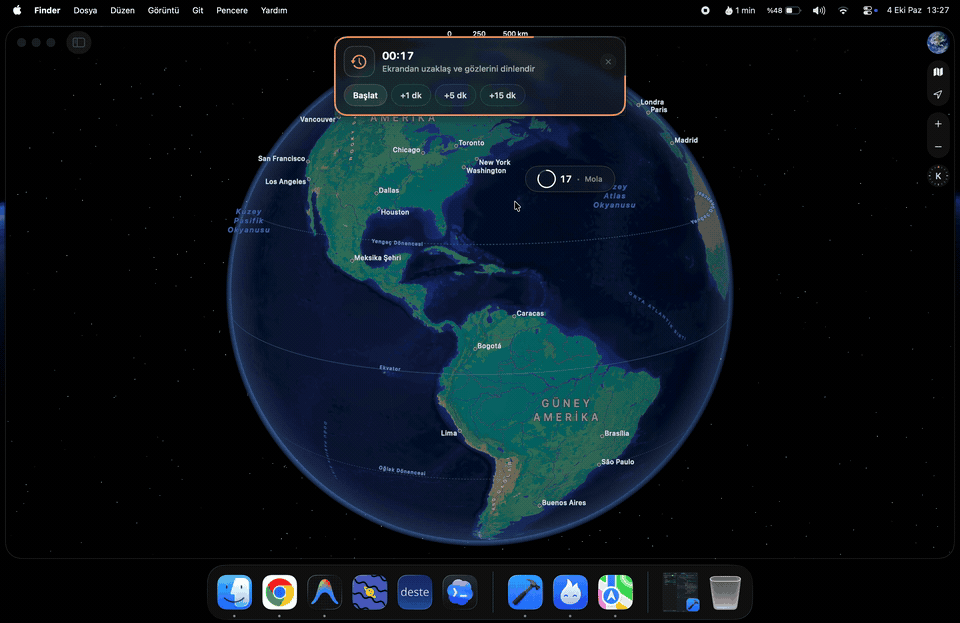
Task: Zoom in with the plus button
Action: pos(937,124)
